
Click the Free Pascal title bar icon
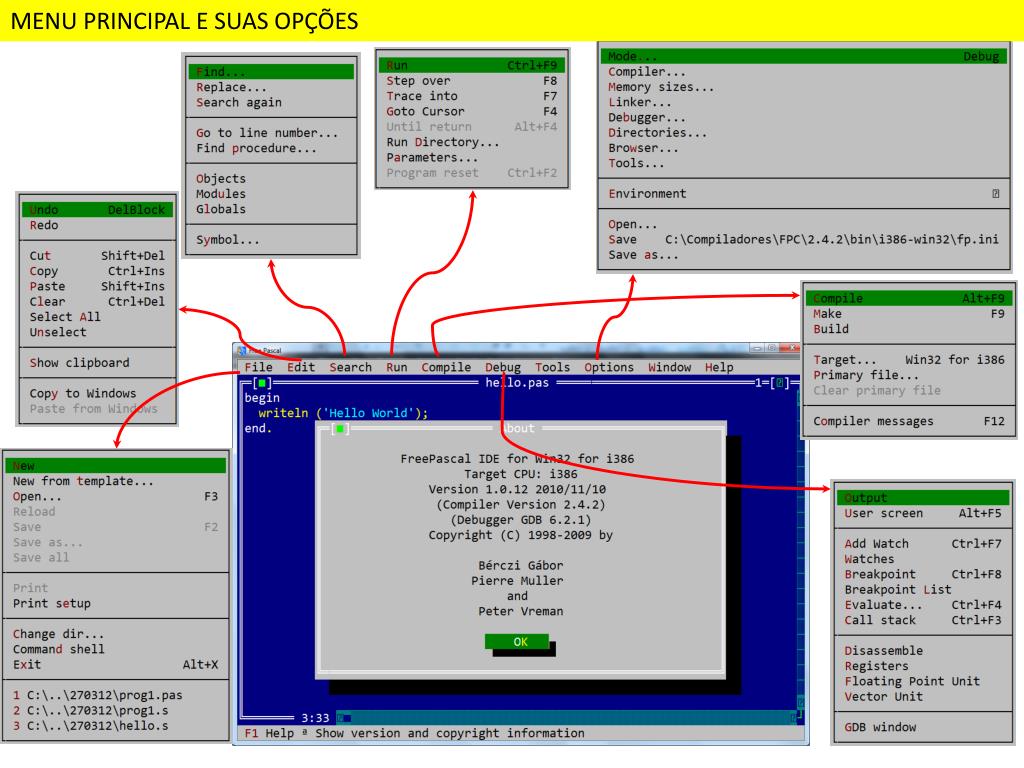click(242, 351)
